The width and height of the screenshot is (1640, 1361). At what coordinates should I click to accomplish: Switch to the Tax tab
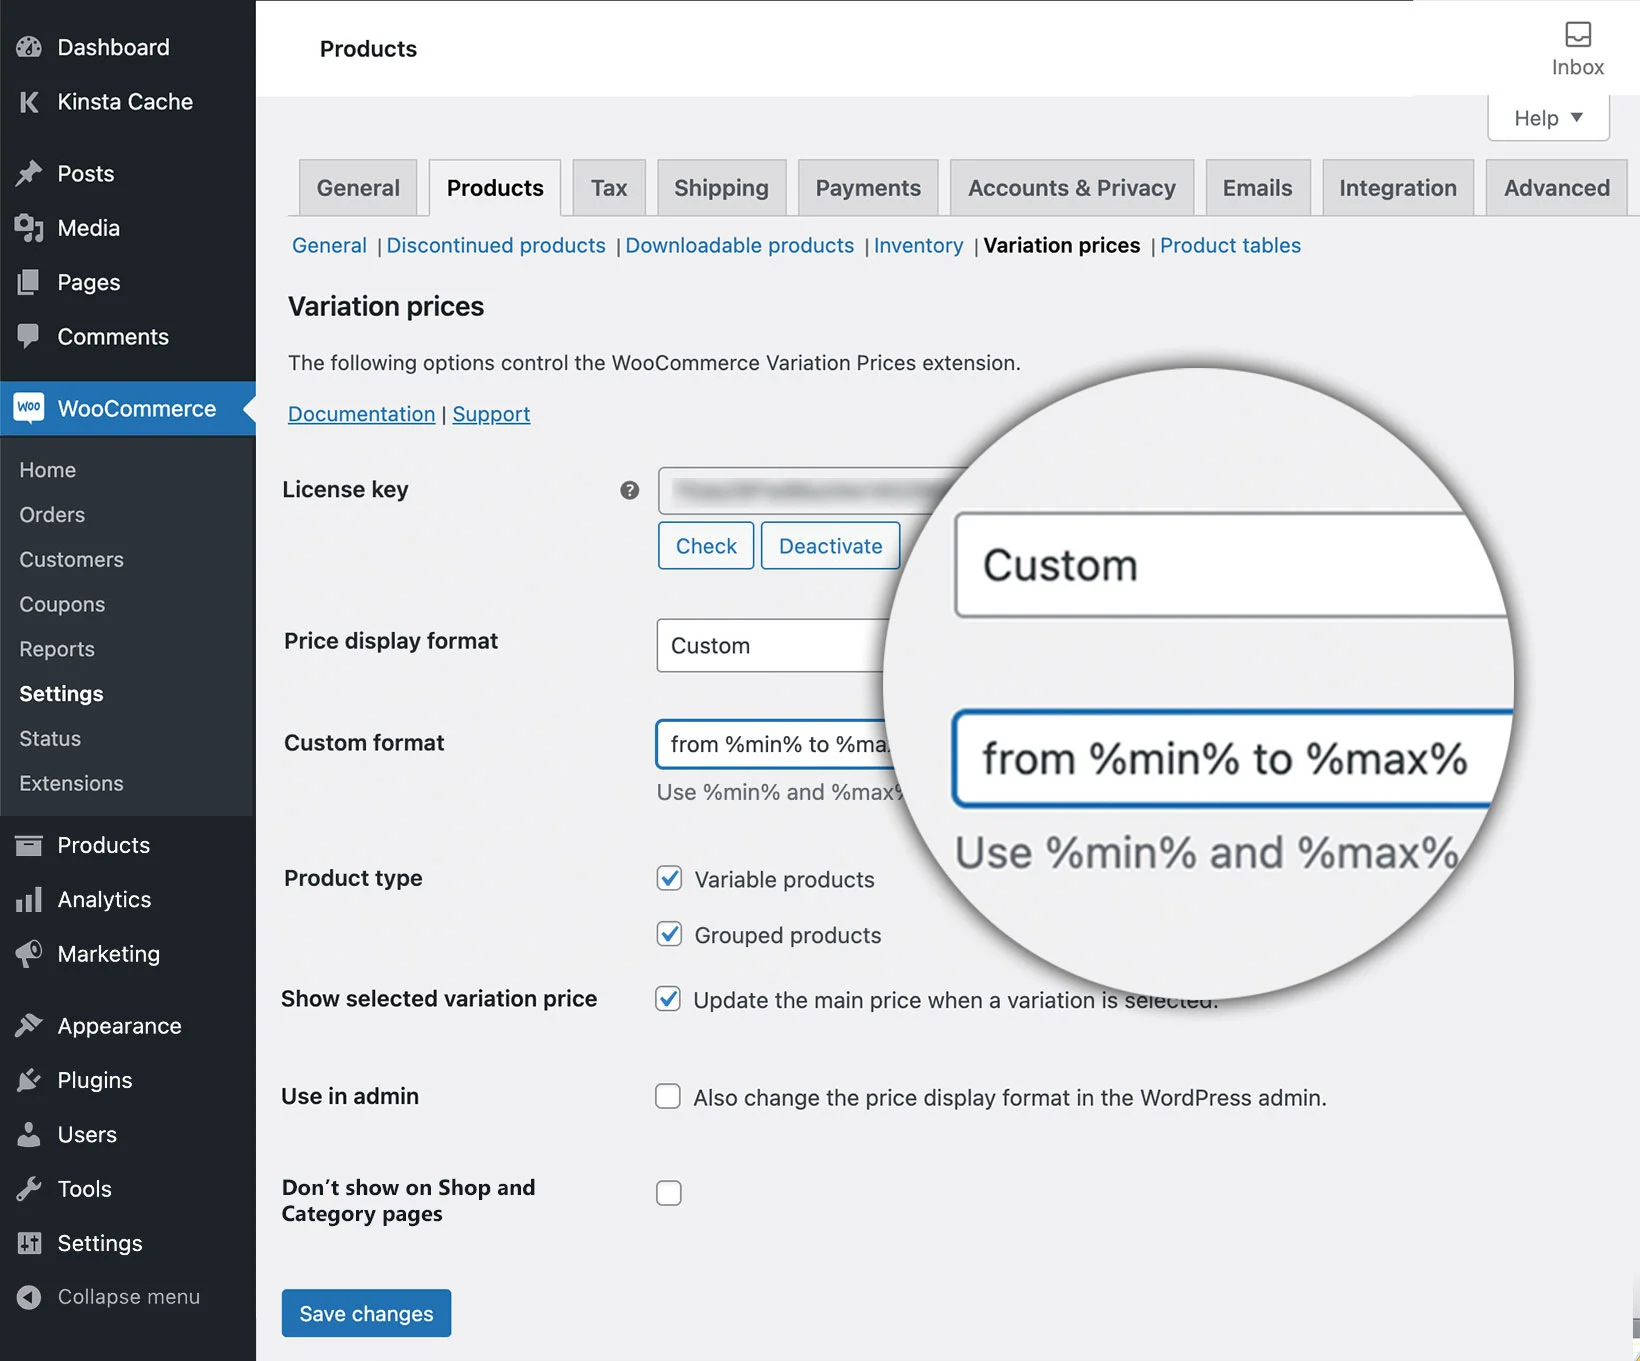click(x=609, y=188)
